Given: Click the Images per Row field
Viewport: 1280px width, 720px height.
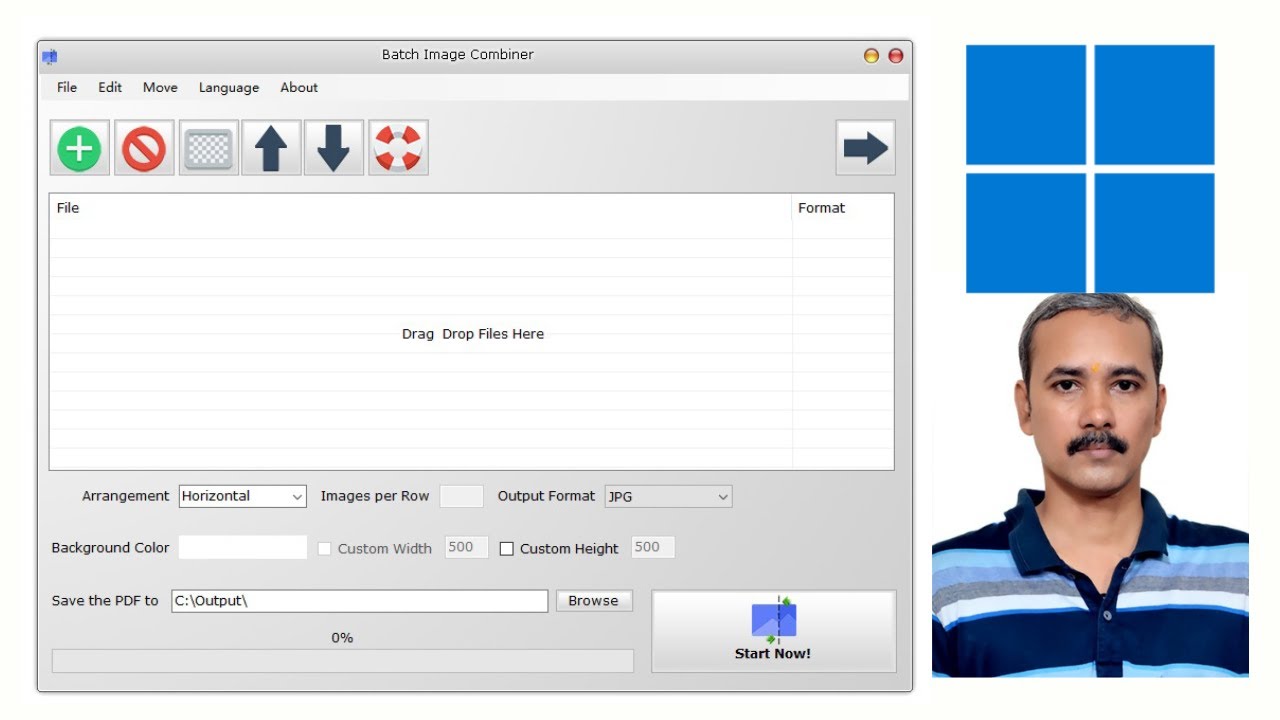Looking at the screenshot, I should pyautogui.click(x=462, y=496).
